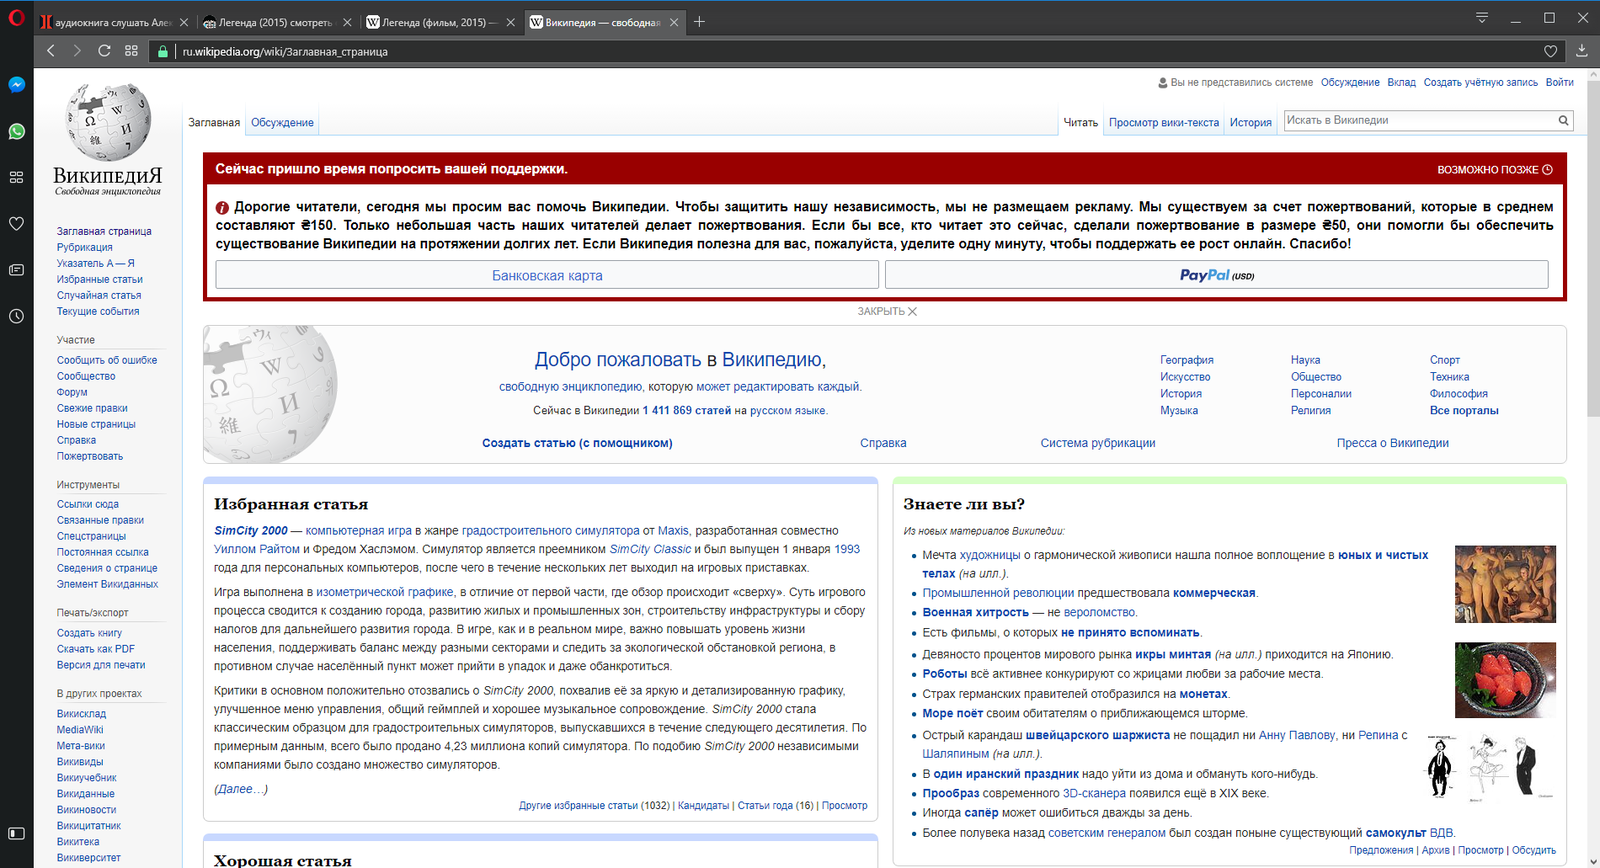Open a new tab with the plus button
The height and width of the screenshot is (868, 1600).
pyautogui.click(x=699, y=21)
